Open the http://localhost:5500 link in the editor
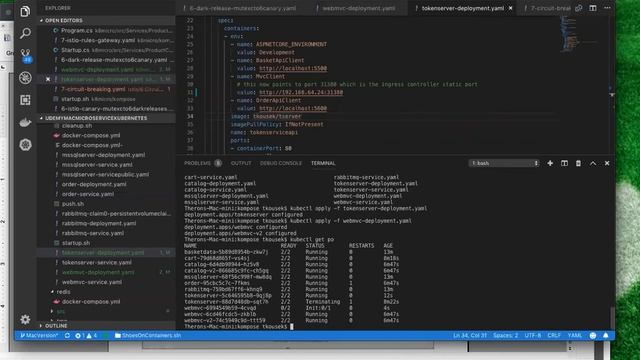The width and height of the screenshot is (640, 360). 293,69
